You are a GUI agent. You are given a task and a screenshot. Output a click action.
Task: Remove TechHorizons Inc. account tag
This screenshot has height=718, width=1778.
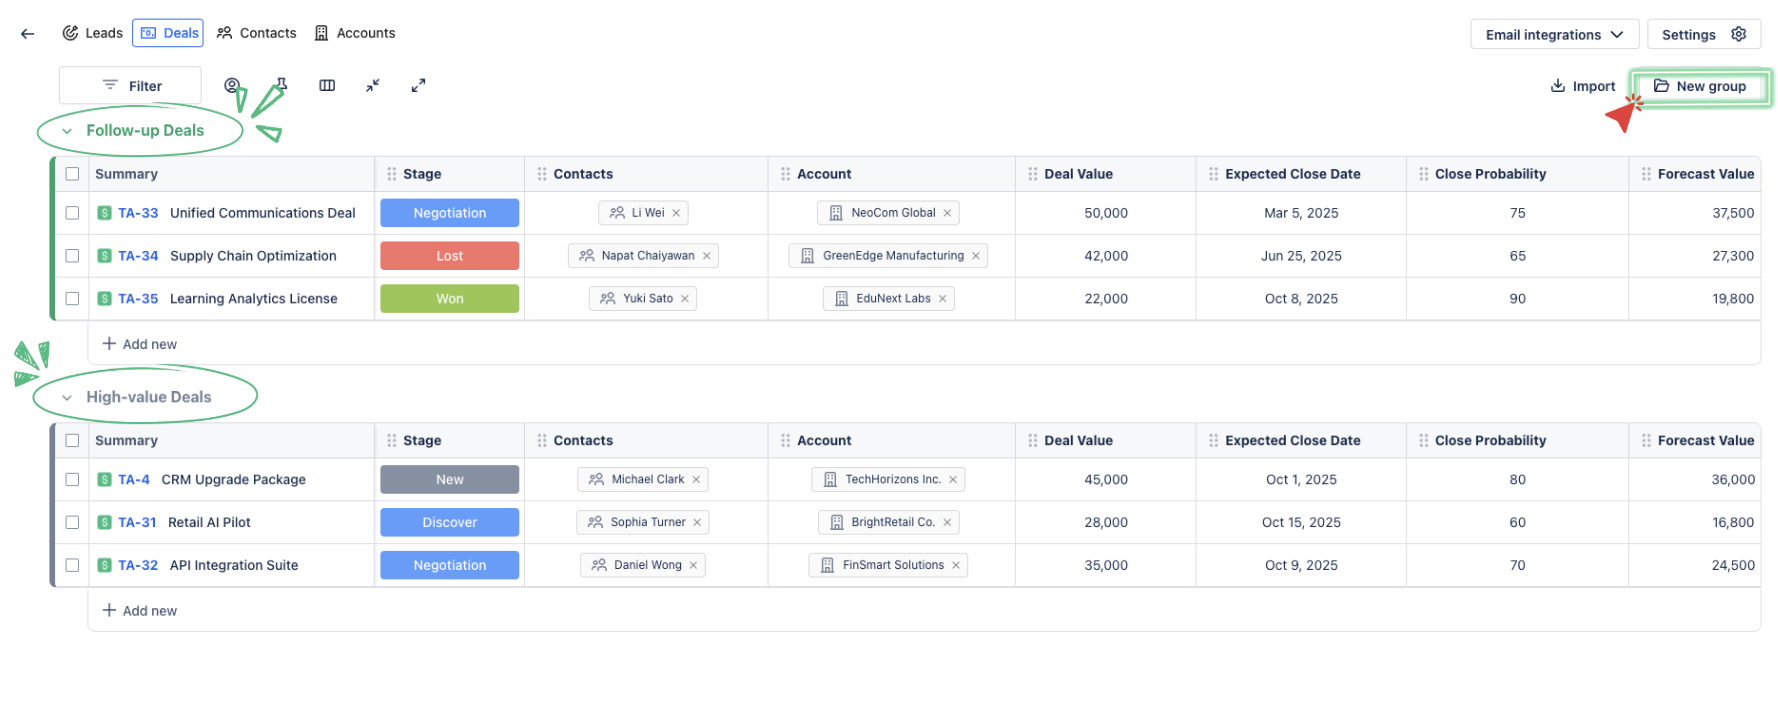[953, 480]
